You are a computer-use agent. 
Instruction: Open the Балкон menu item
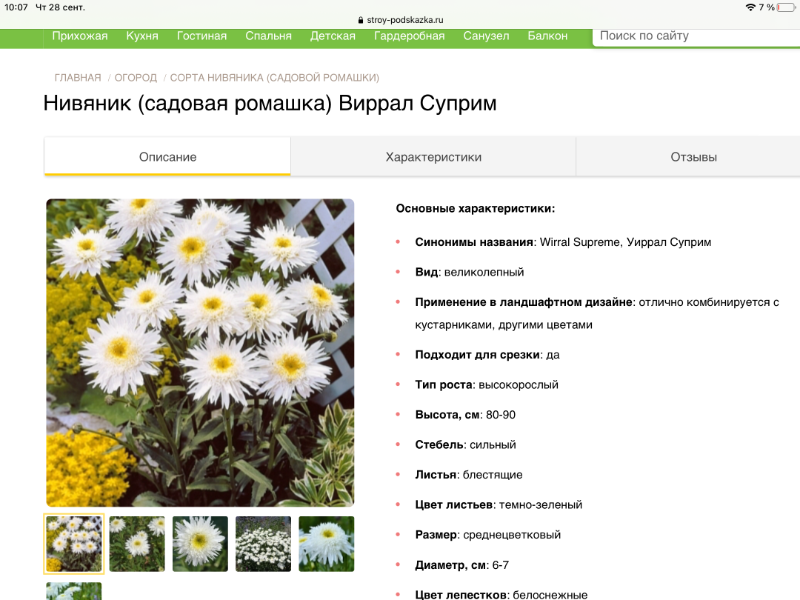pyautogui.click(x=547, y=36)
